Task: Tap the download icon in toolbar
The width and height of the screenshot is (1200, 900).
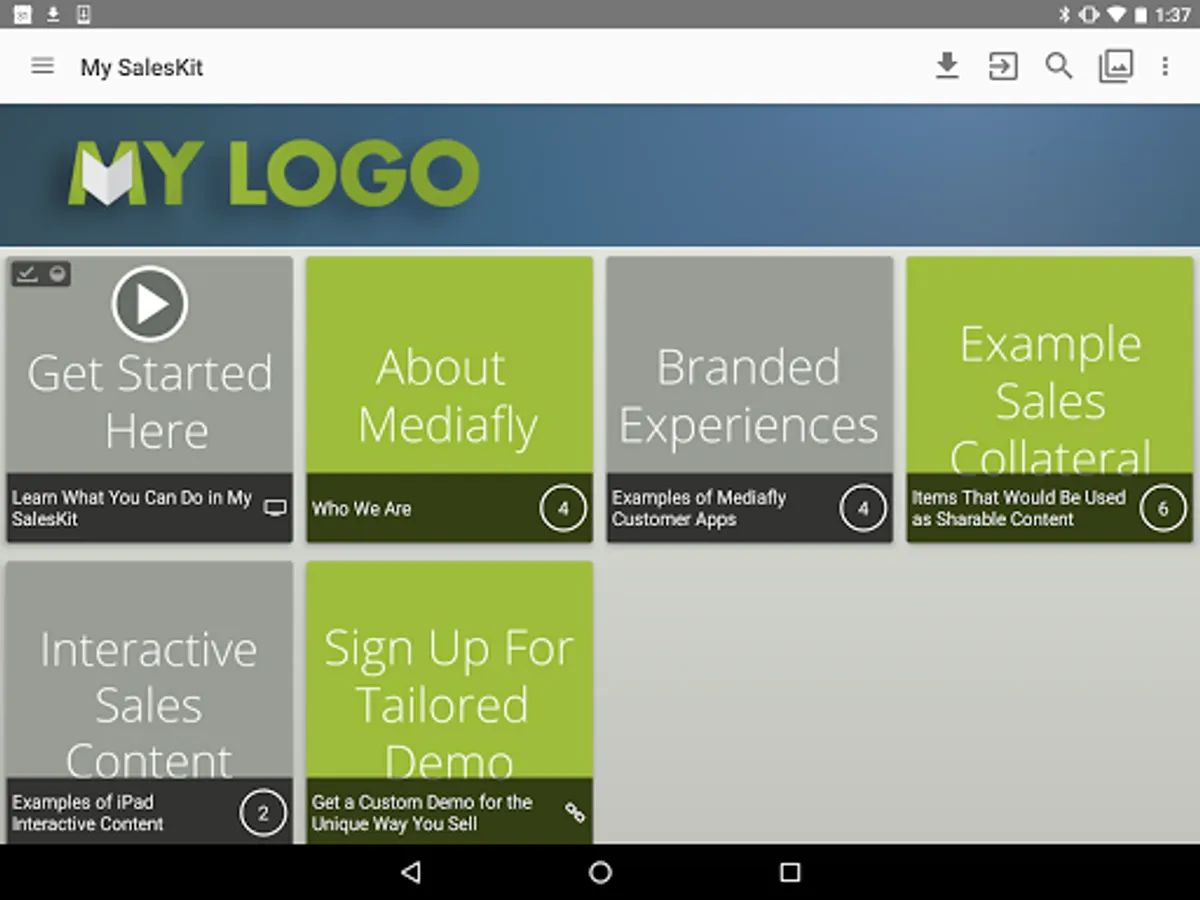Action: coord(946,66)
